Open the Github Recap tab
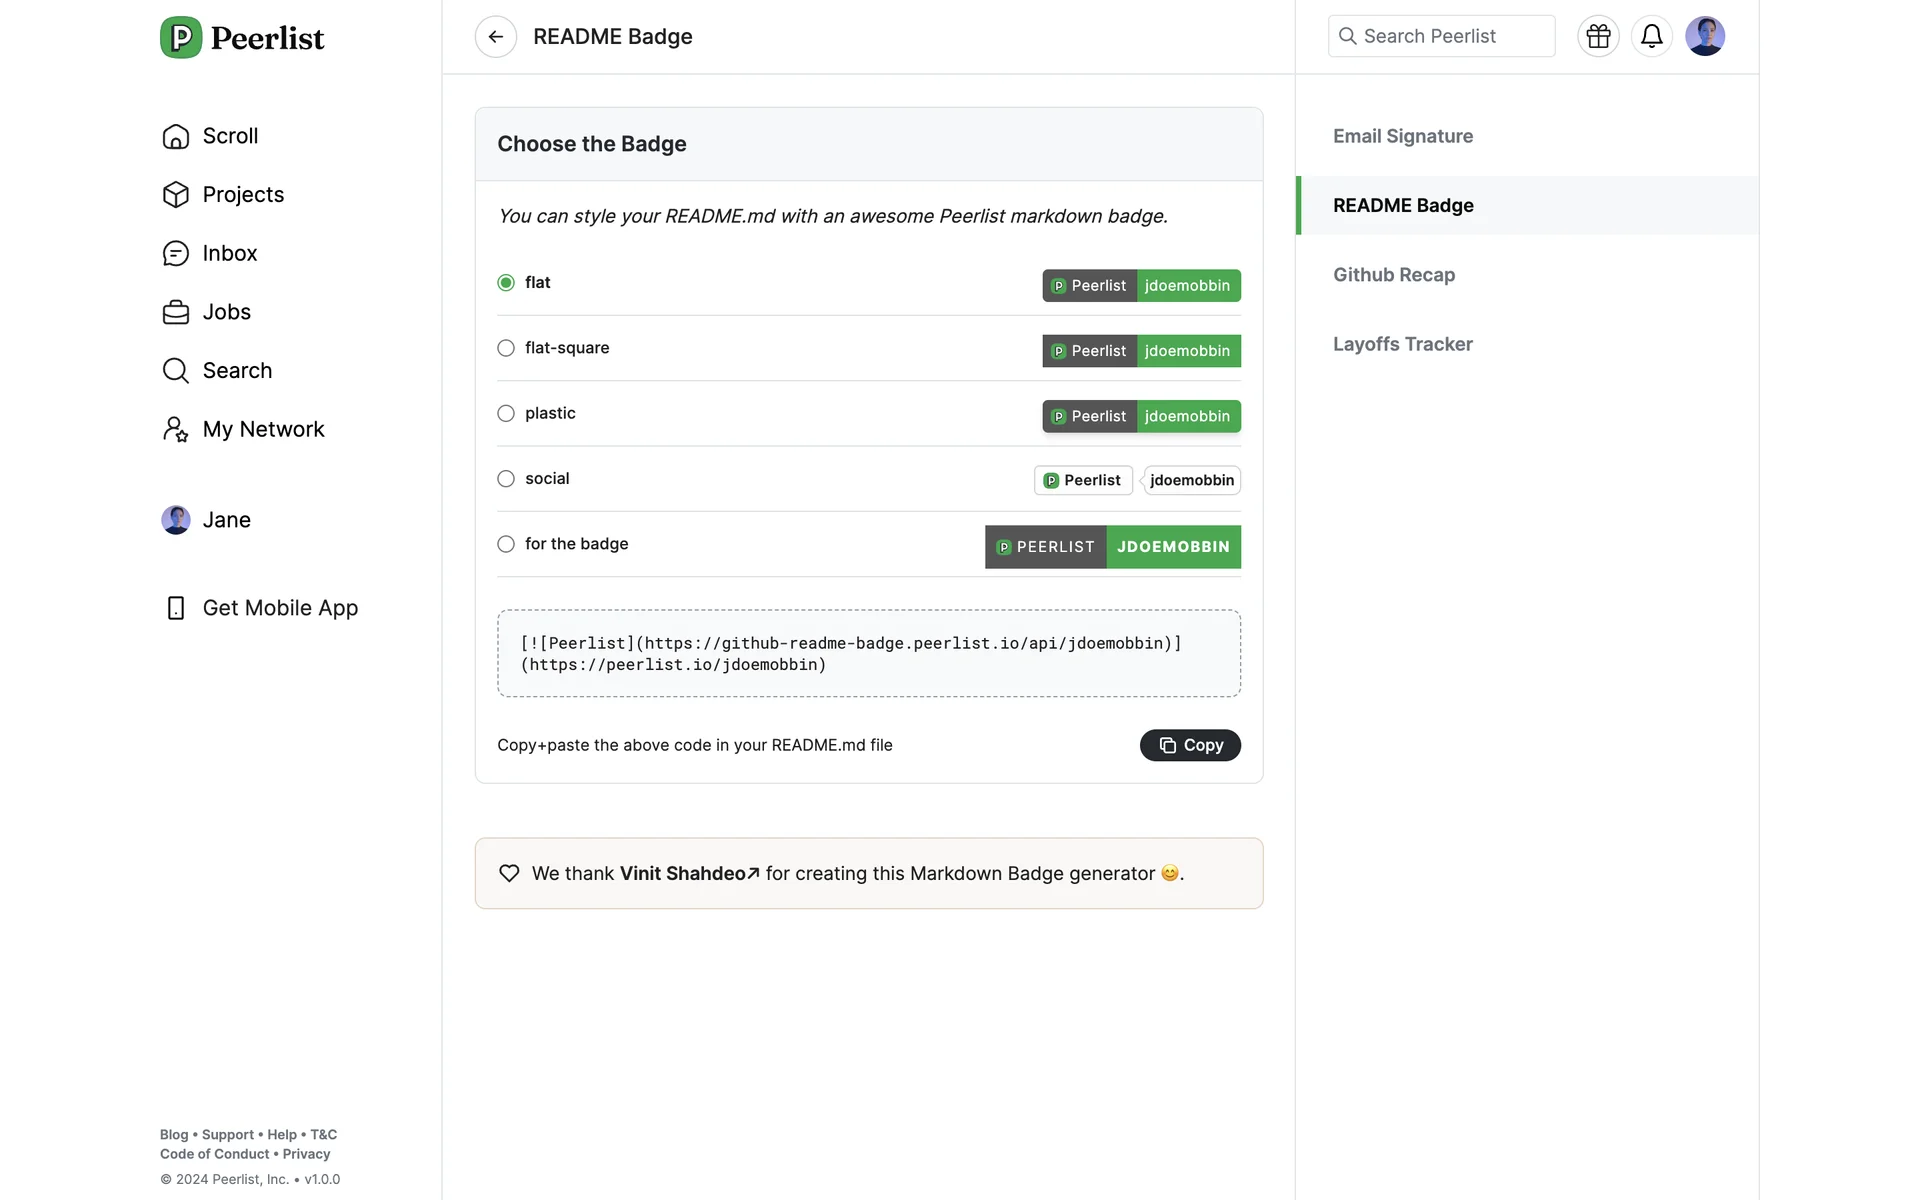The width and height of the screenshot is (1920, 1200). [x=1393, y=275]
